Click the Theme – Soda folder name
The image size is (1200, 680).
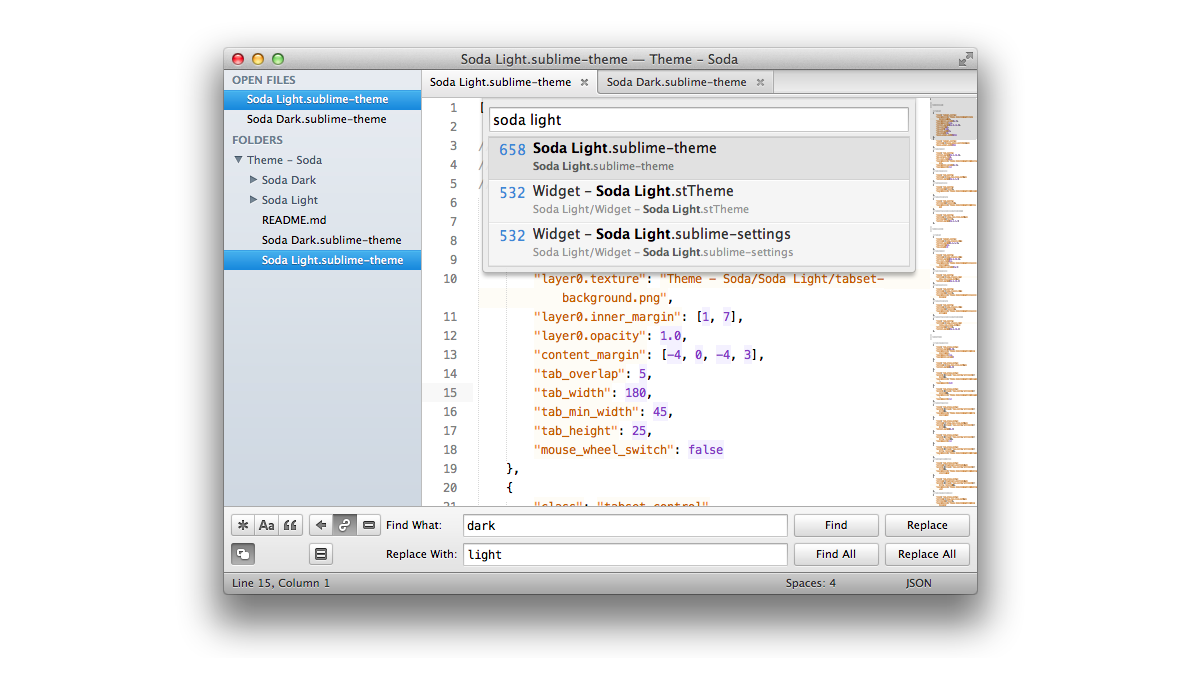coord(284,160)
